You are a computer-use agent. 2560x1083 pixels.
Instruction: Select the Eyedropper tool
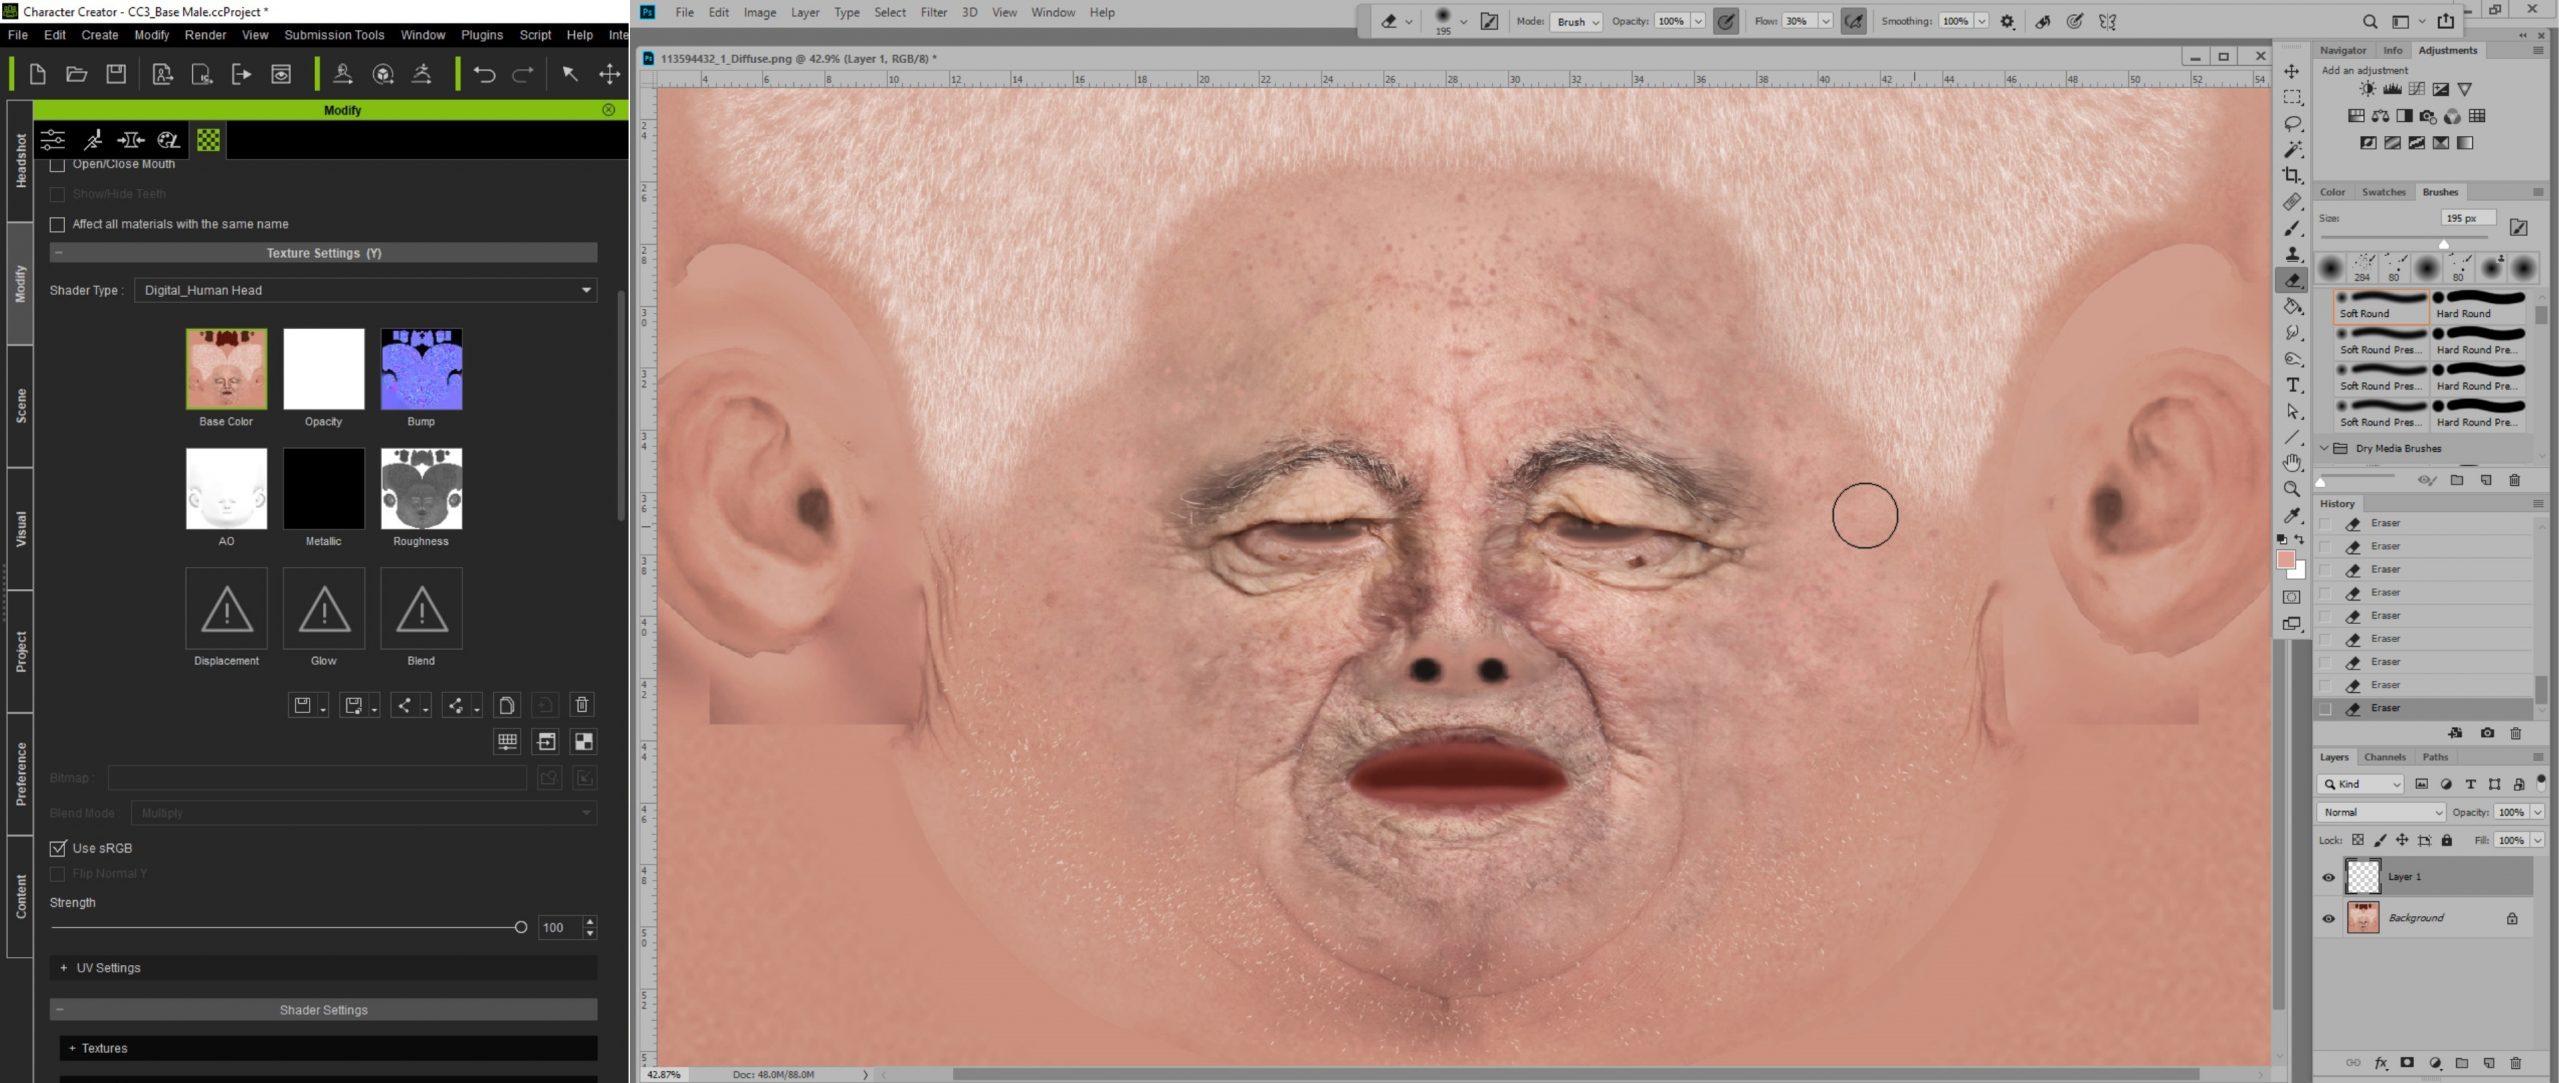tap(2292, 515)
